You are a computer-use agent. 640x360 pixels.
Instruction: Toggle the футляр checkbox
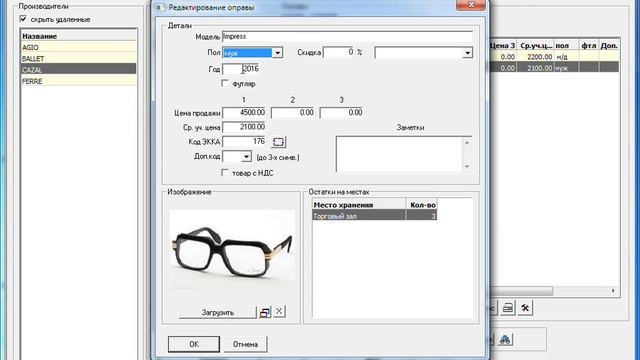[225, 83]
